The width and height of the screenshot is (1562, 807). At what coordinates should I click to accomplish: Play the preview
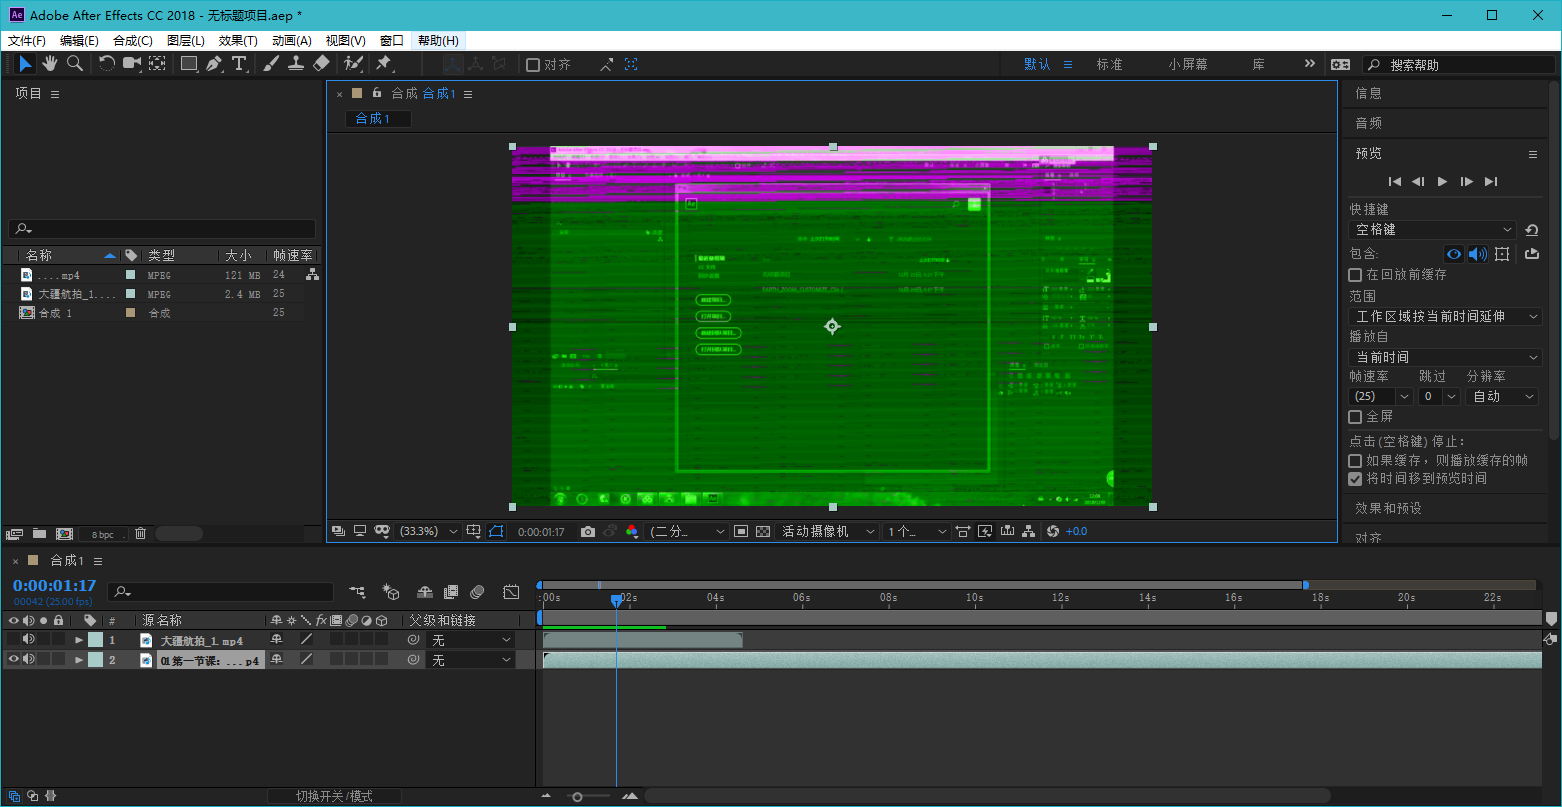(x=1442, y=181)
